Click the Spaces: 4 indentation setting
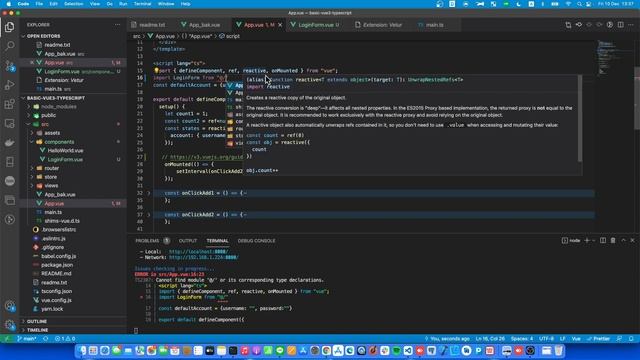The height and width of the screenshot is (360, 640). click(522, 339)
